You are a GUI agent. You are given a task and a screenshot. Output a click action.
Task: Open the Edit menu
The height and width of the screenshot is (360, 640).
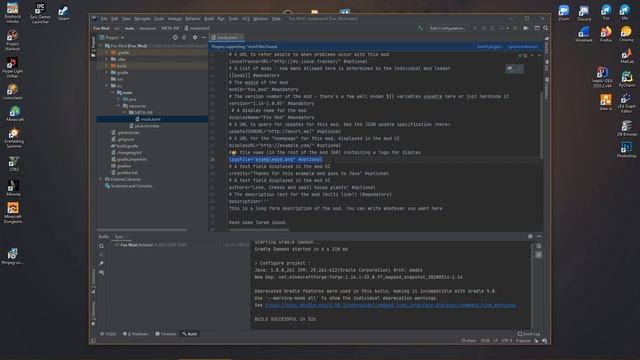point(115,19)
